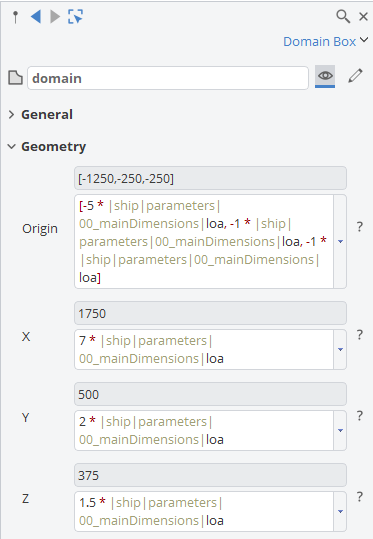Click the Z value 375
This screenshot has width=373, height=539.
210,475
